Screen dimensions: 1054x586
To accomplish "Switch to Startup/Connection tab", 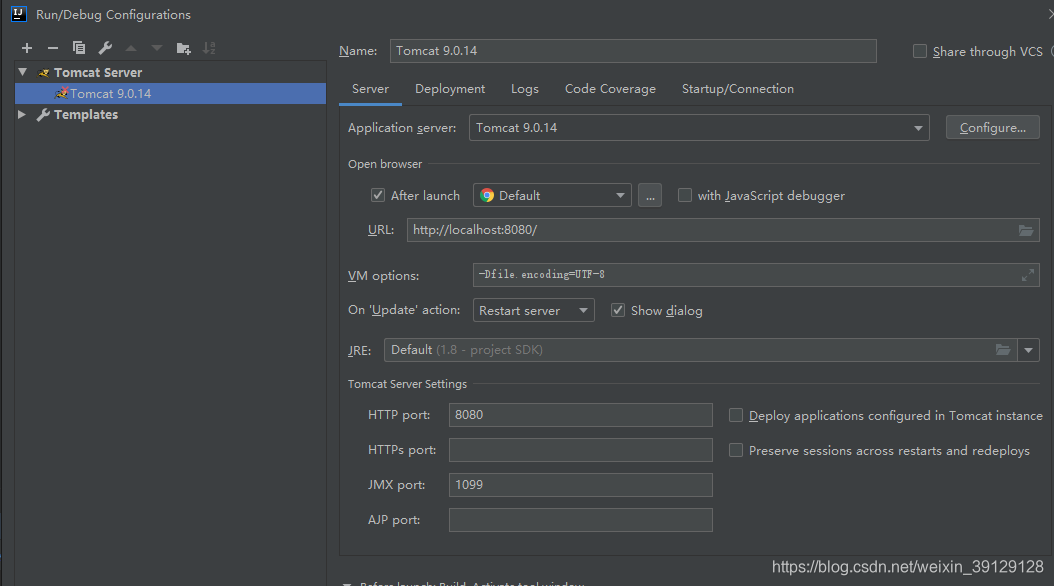I will click(737, 89).
